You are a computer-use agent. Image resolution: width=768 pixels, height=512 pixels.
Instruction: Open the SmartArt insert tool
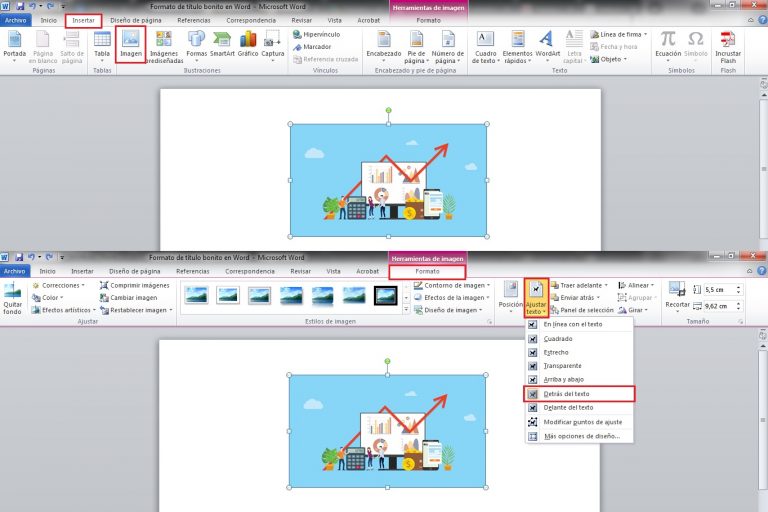(222, 44)
